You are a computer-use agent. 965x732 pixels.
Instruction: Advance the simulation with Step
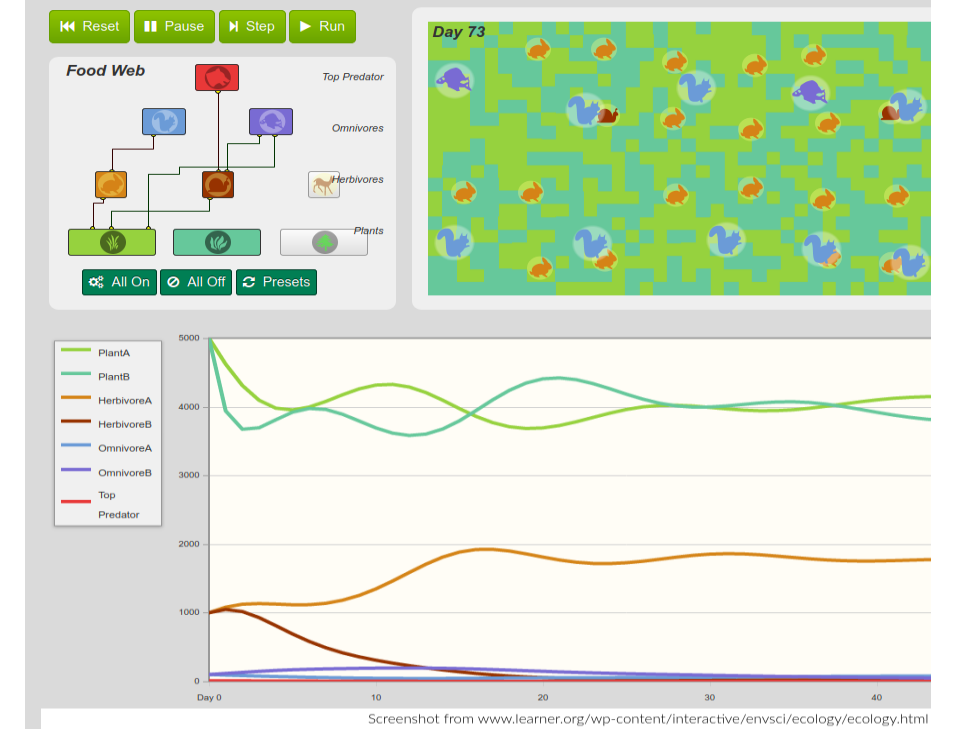click(x=252, y=27)
